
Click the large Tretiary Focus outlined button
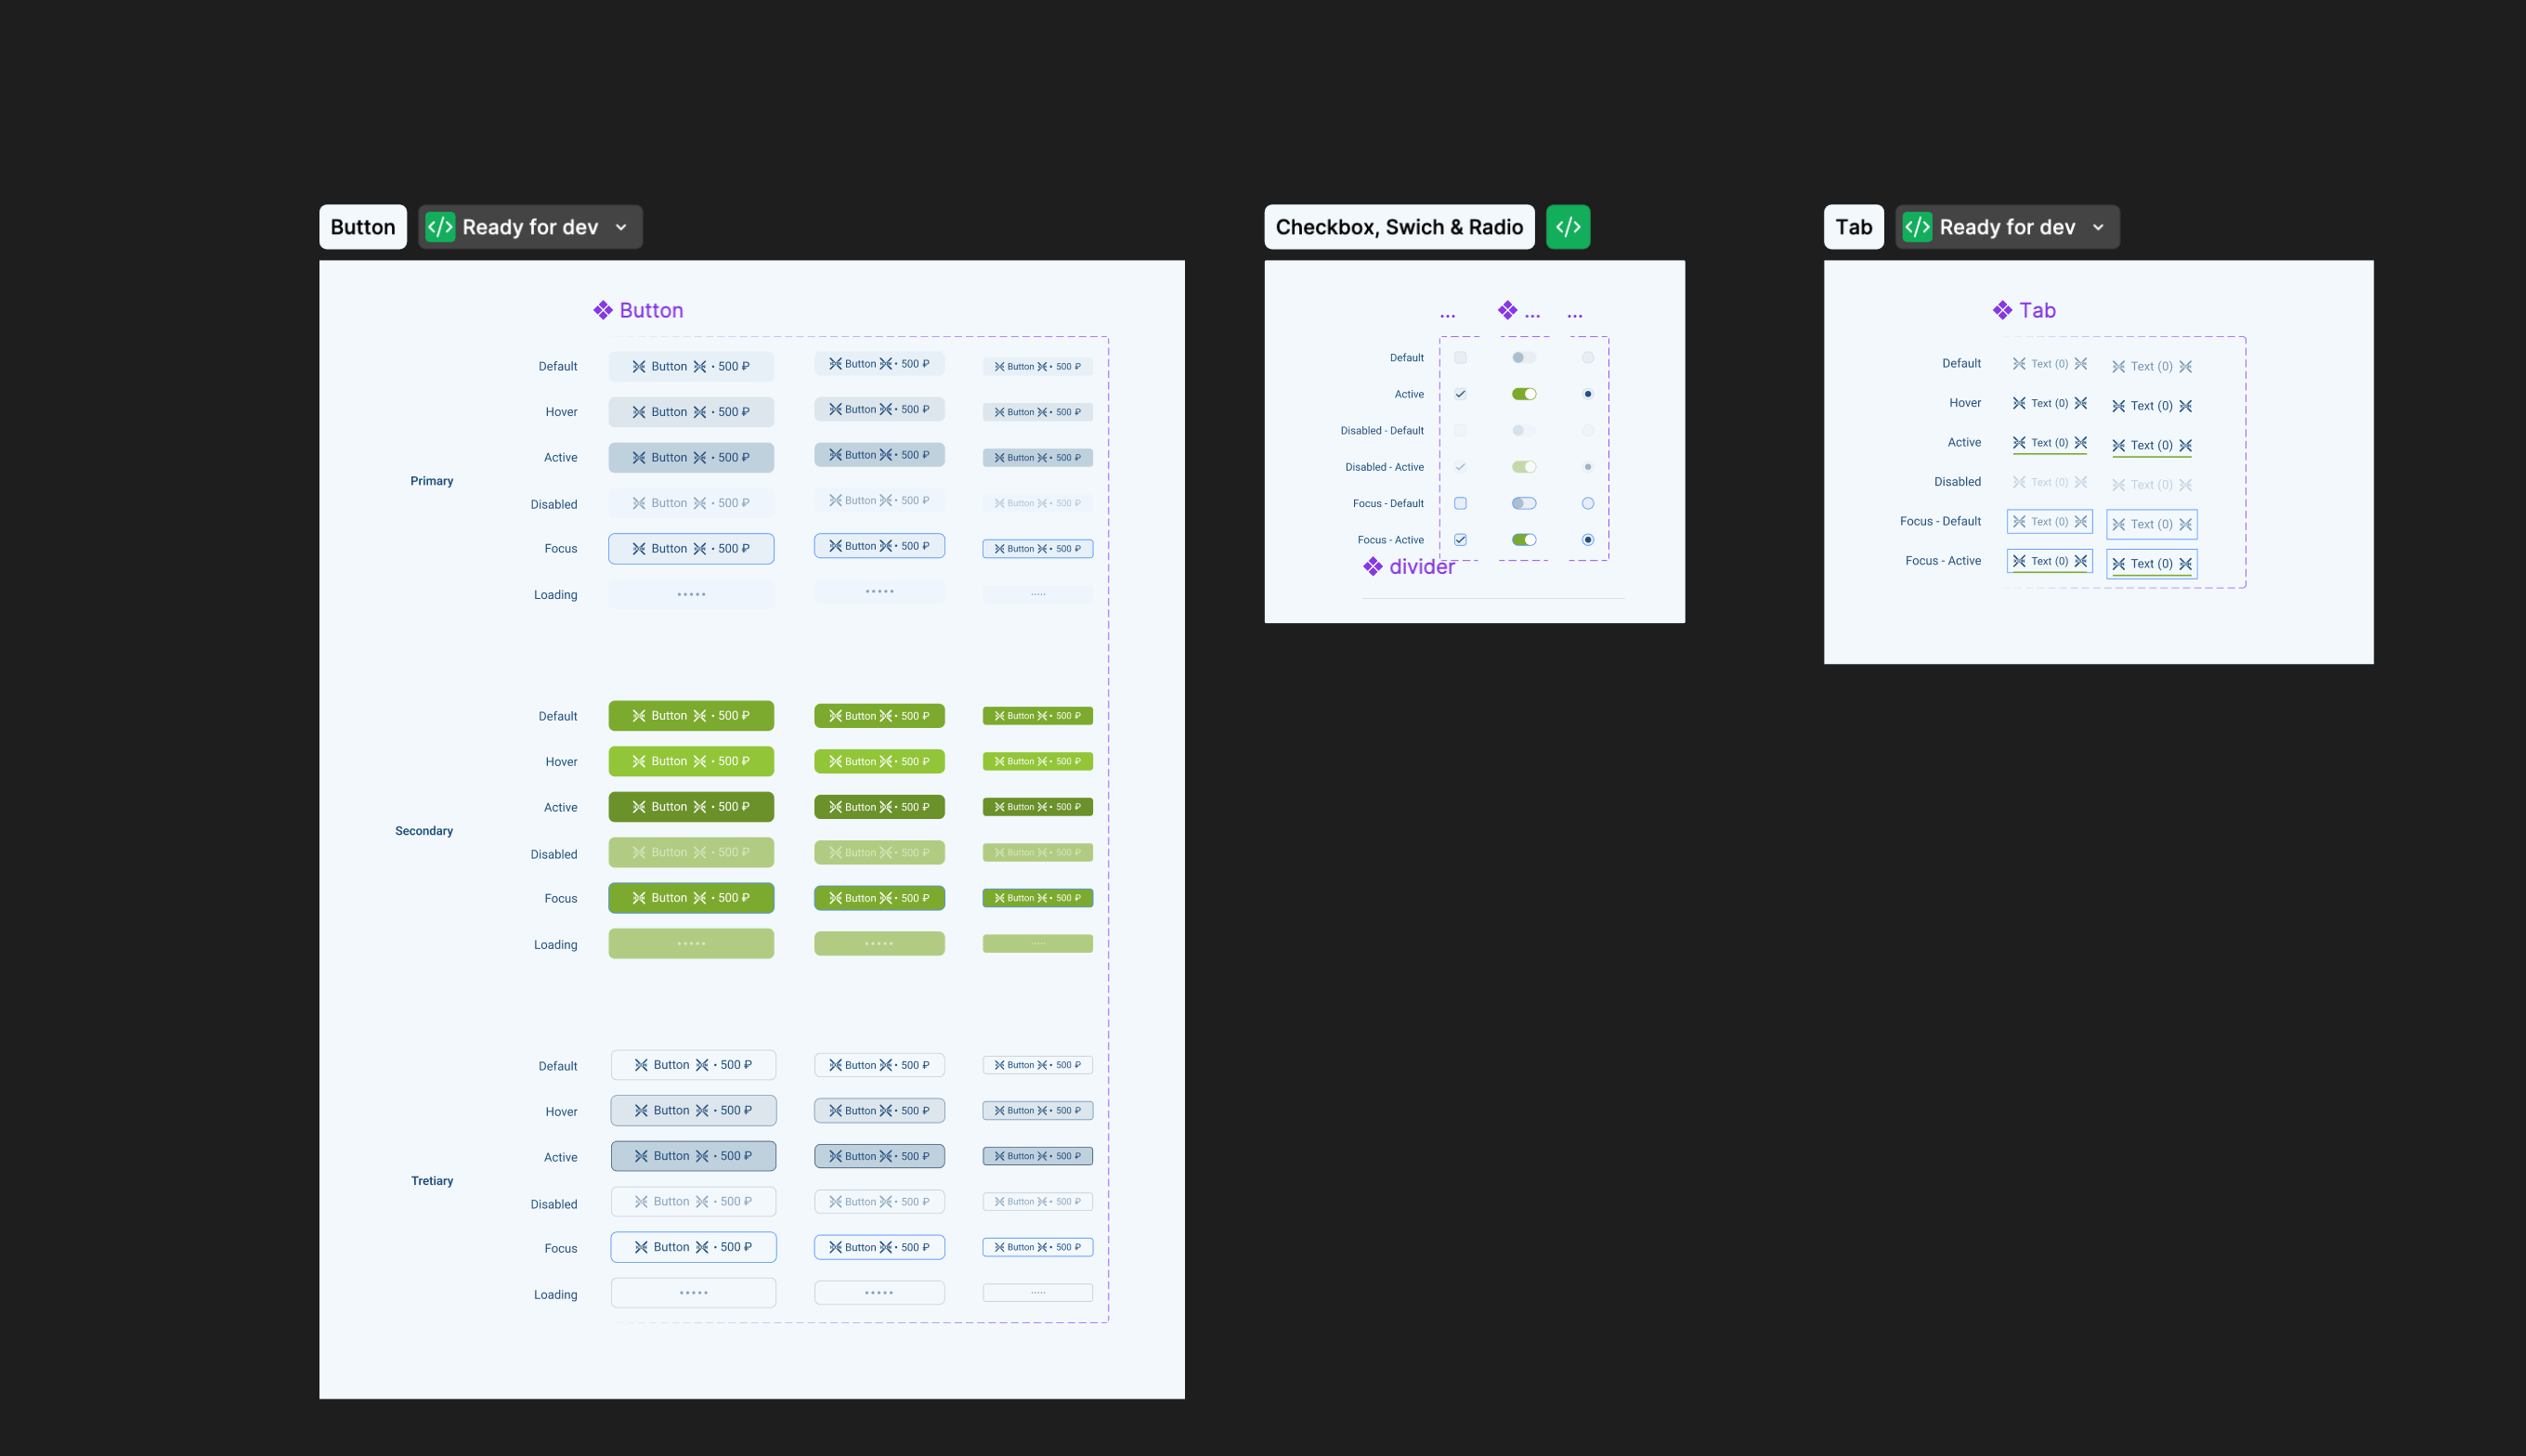coord(693,1247)
